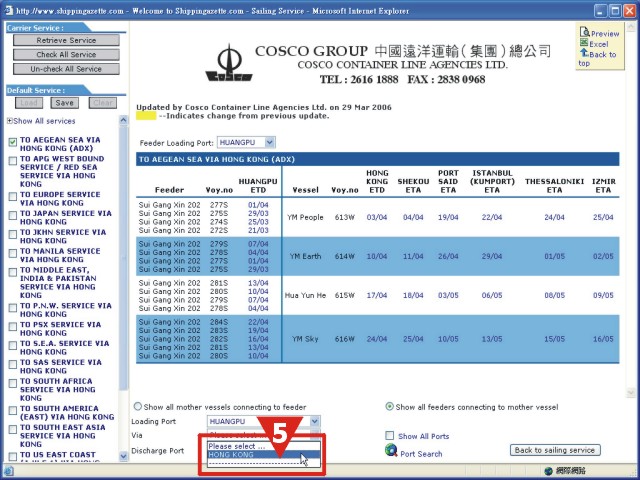
Task: Check TO S.E.A. SERVICE VIA HONG KONG
Action: [x=13, y=345]
